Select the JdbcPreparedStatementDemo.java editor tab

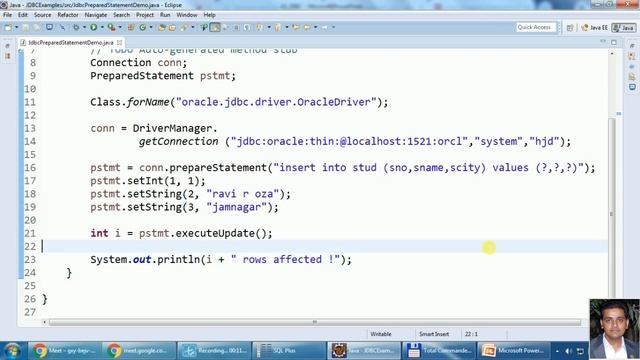coord(70,42)
